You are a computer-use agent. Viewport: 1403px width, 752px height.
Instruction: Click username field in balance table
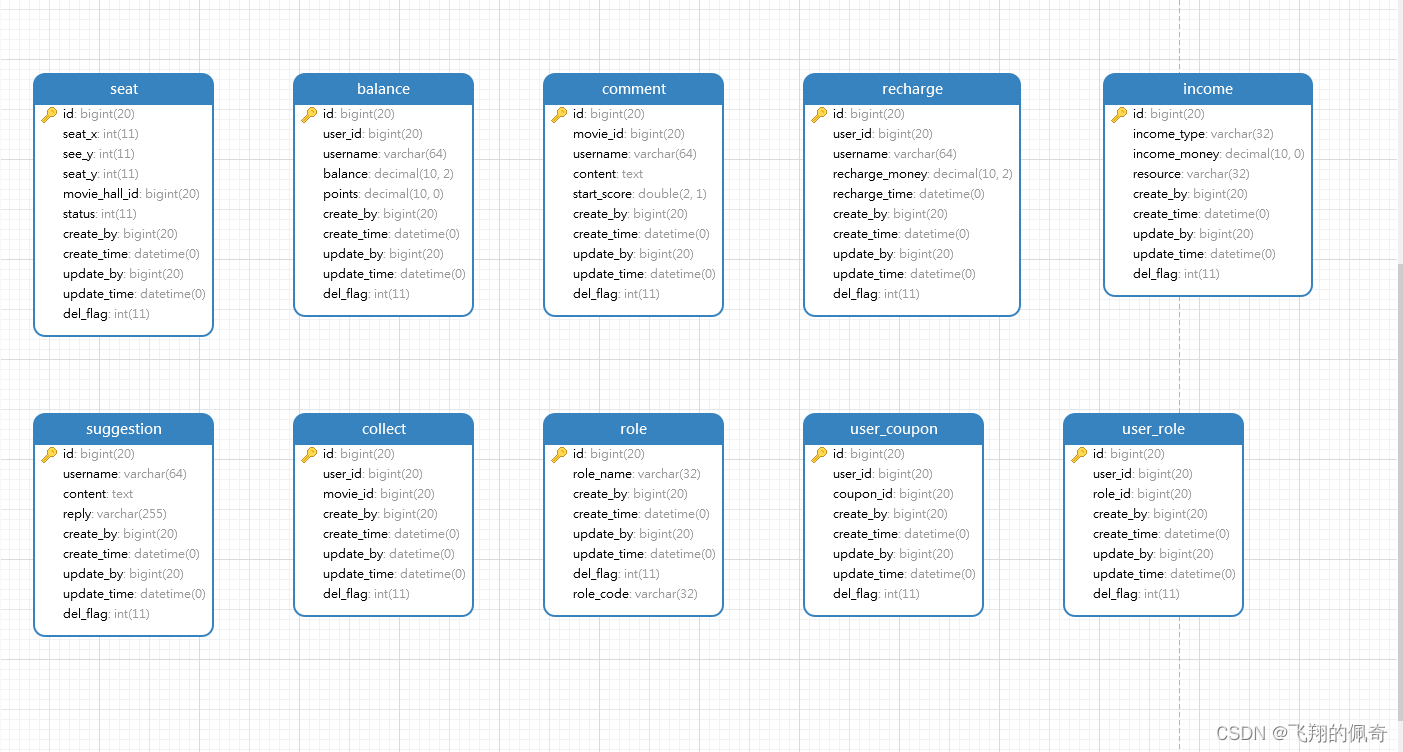click(385, 154)
